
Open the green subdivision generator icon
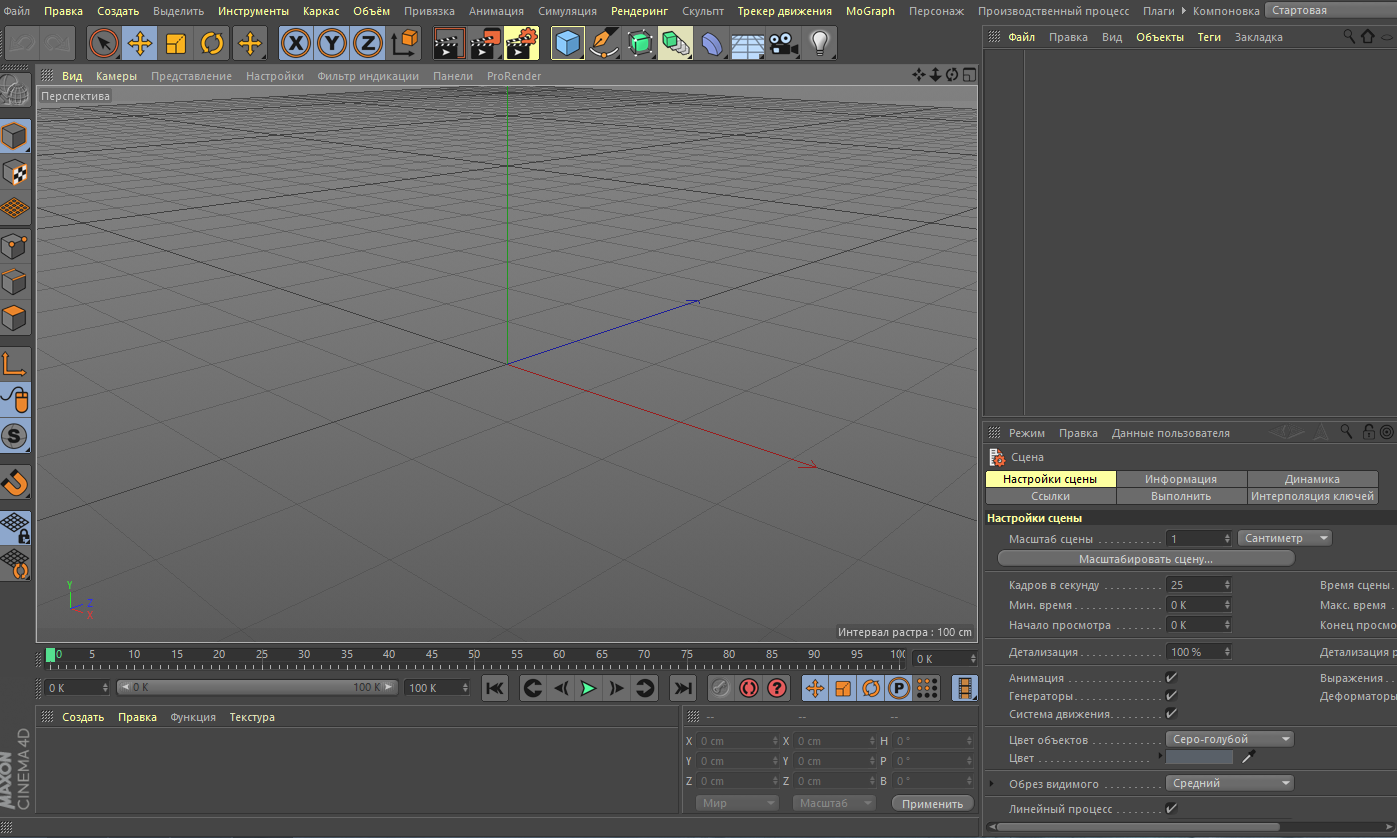[x=640, y=43]
